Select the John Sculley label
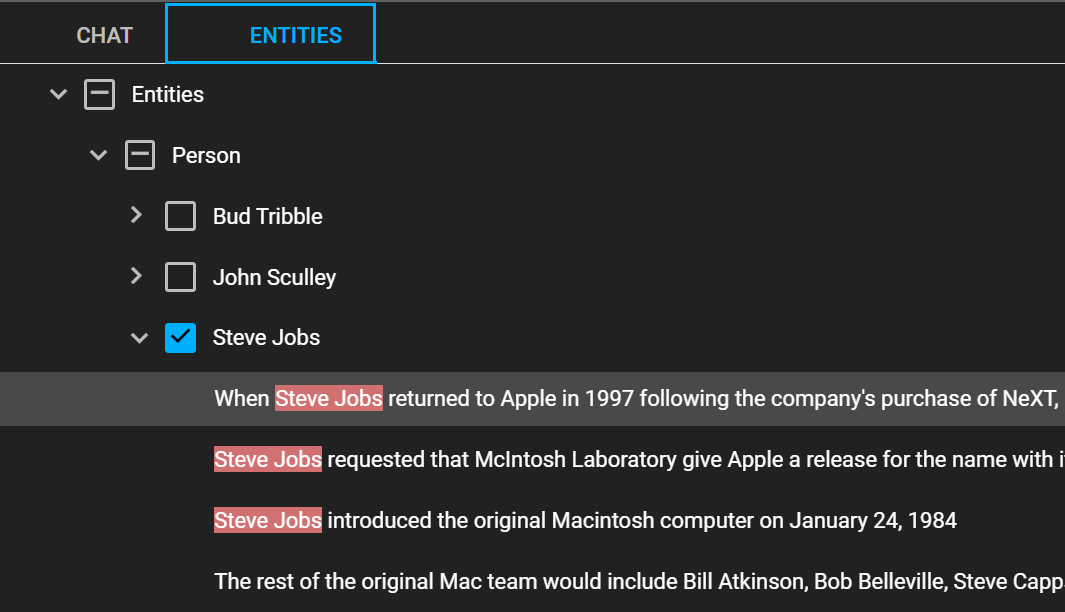 [274, 277]
